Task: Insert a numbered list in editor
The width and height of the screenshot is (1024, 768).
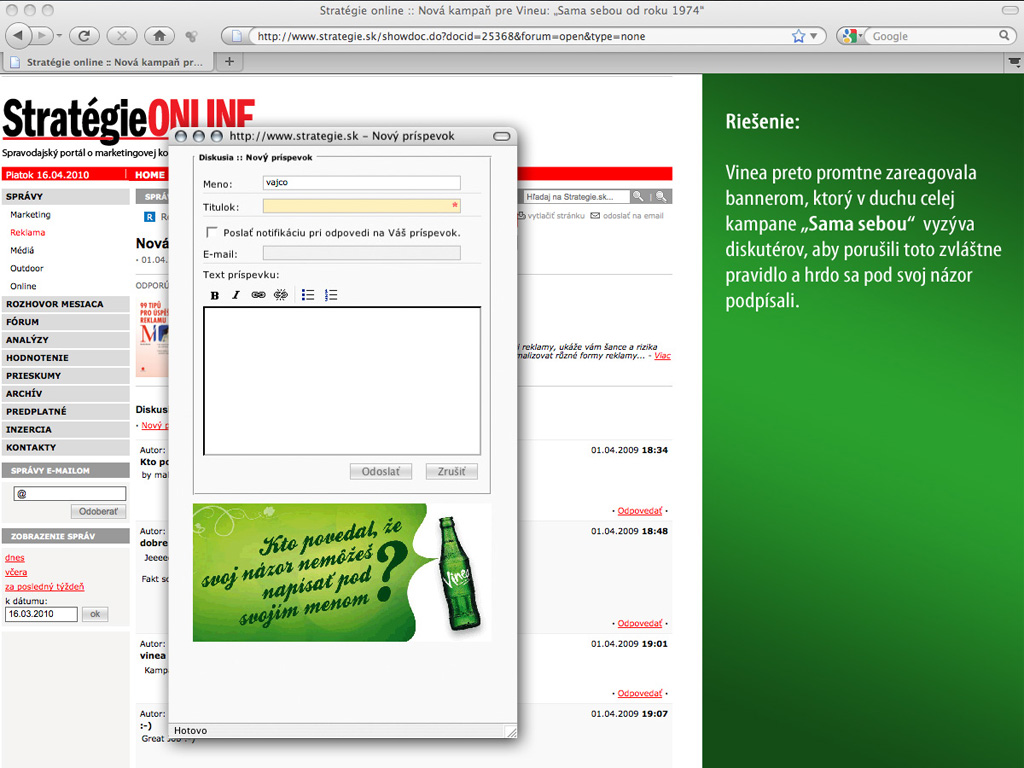Action: pyautogui.click(x=331, y=295)
